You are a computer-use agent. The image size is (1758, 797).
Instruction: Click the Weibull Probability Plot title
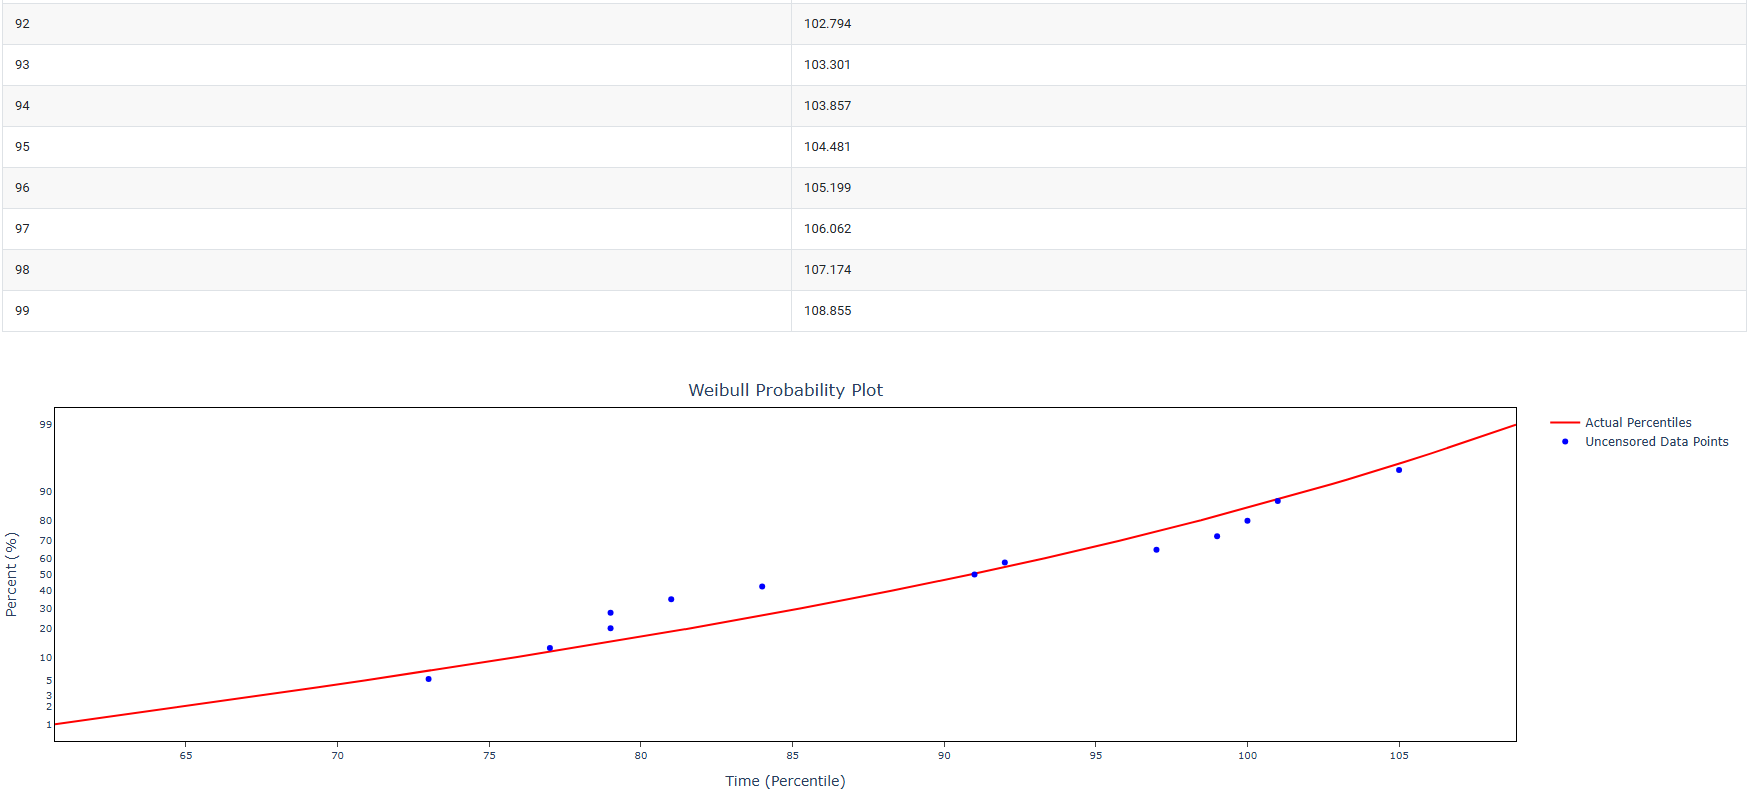[785, 390]
